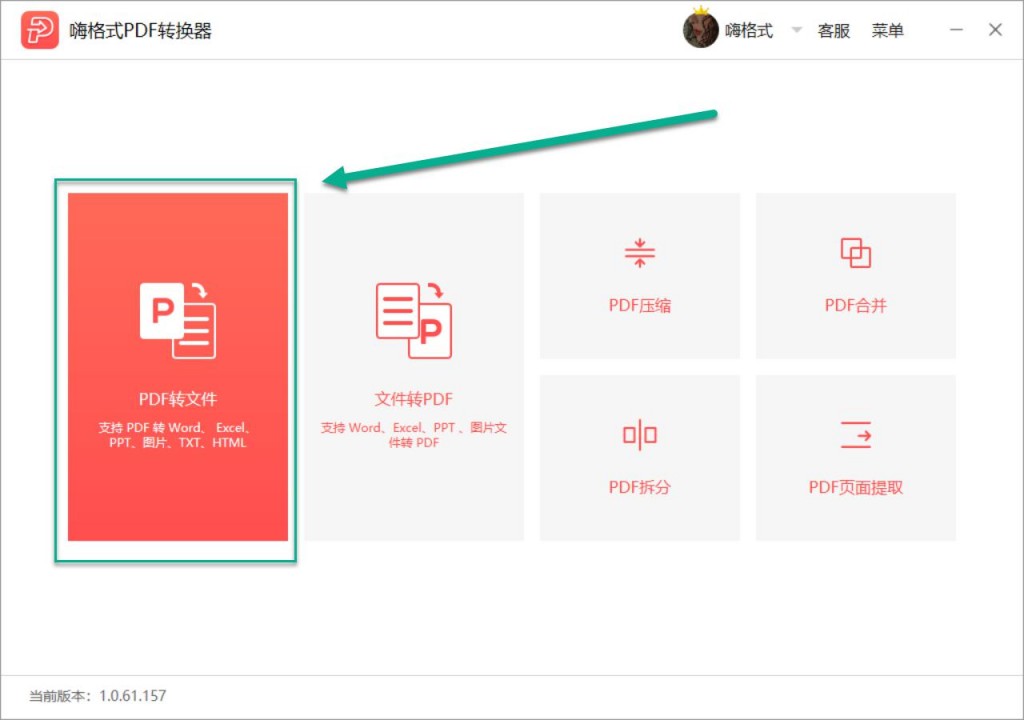Click the PDF页面提取 extract arrow icon
The image size is (1024, 720).
click(856, 434)
